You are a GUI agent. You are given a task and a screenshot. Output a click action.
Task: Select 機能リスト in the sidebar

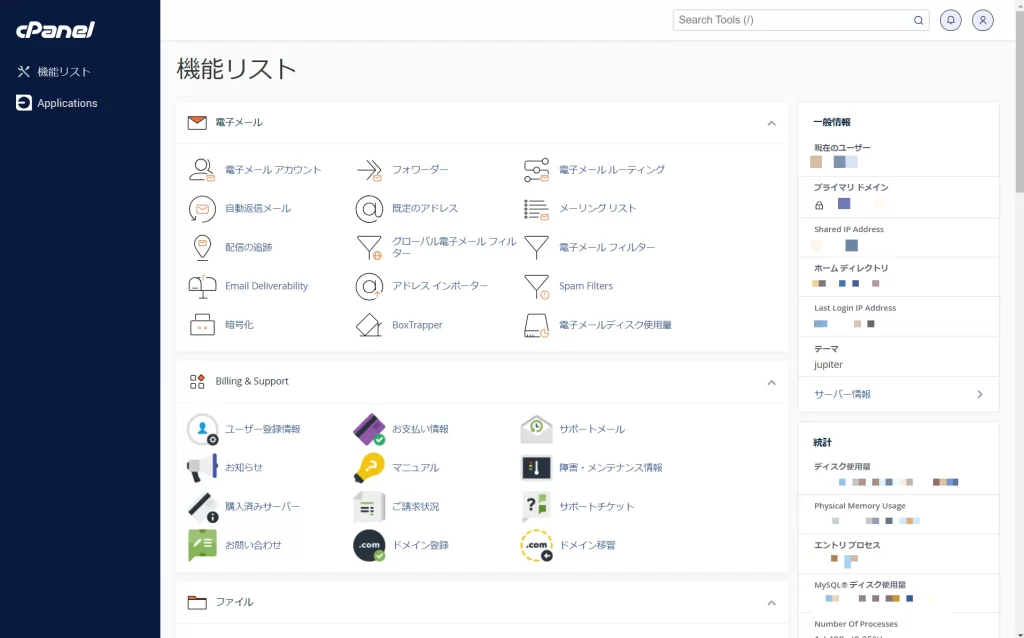pyautogui.click(x=64, y=72)
